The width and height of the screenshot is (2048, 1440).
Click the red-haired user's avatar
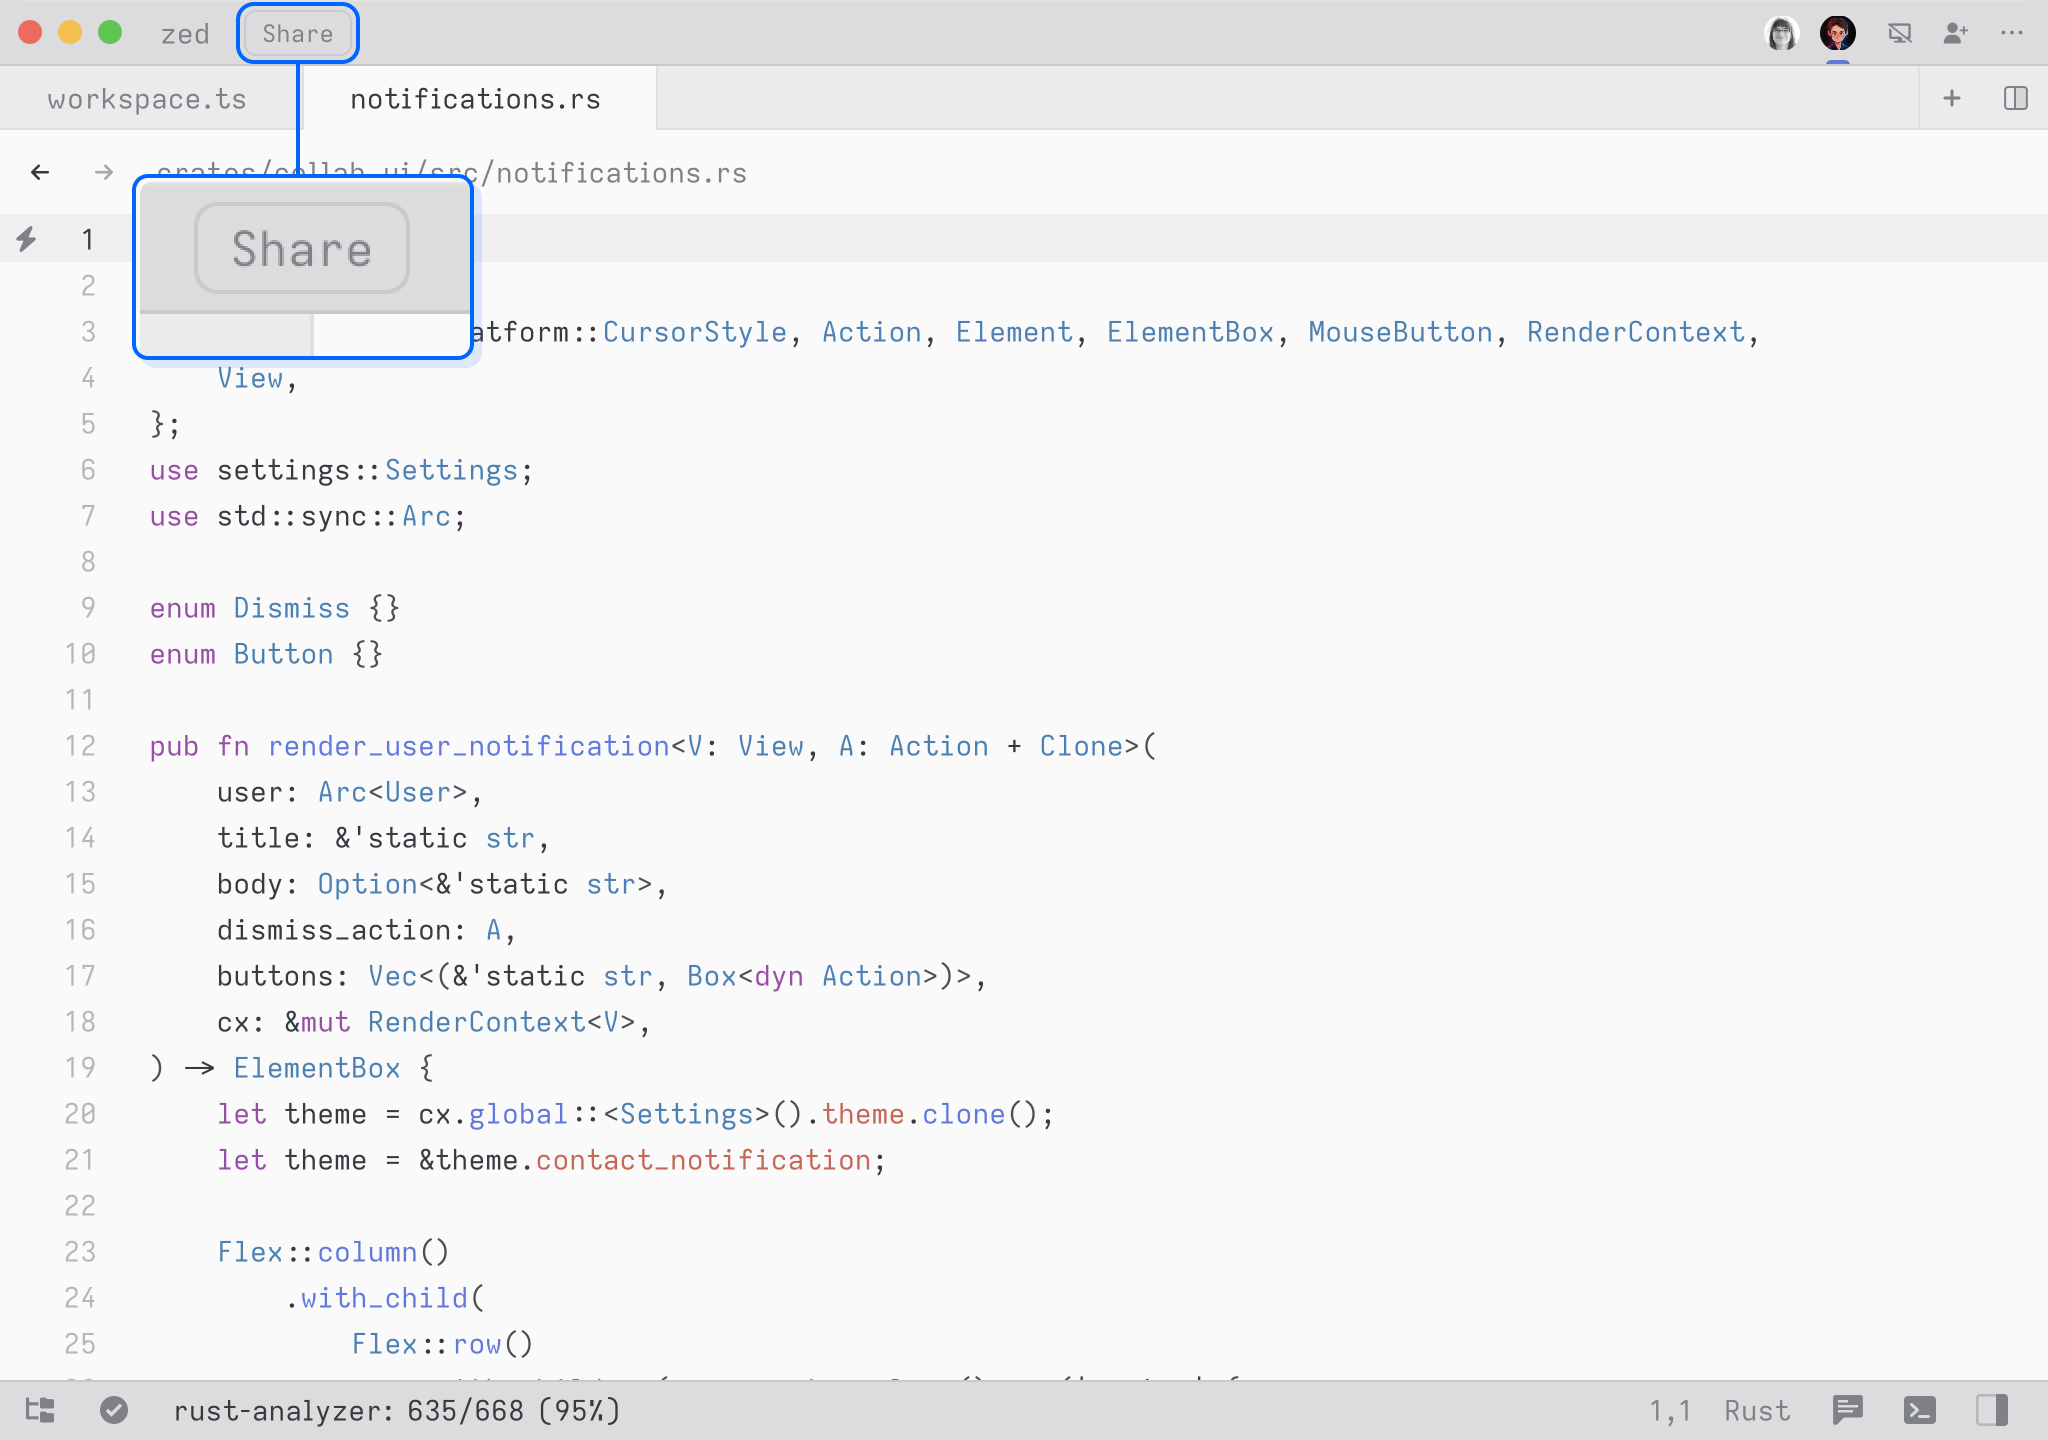(1837, 34)
